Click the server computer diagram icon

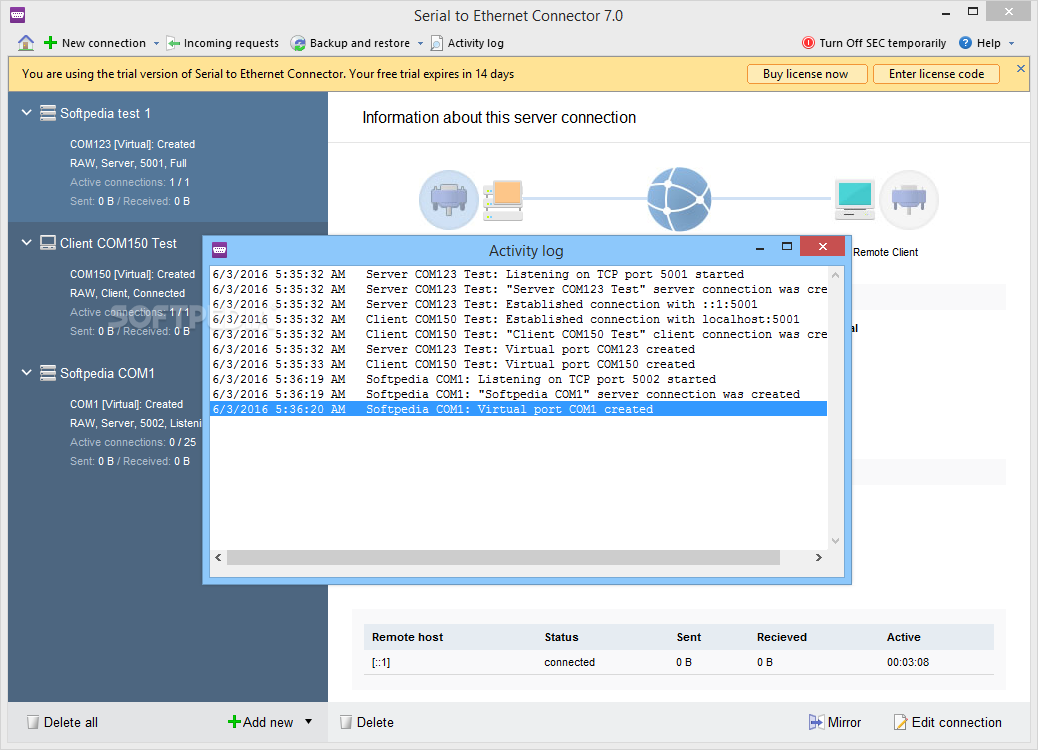pos(503,200)
